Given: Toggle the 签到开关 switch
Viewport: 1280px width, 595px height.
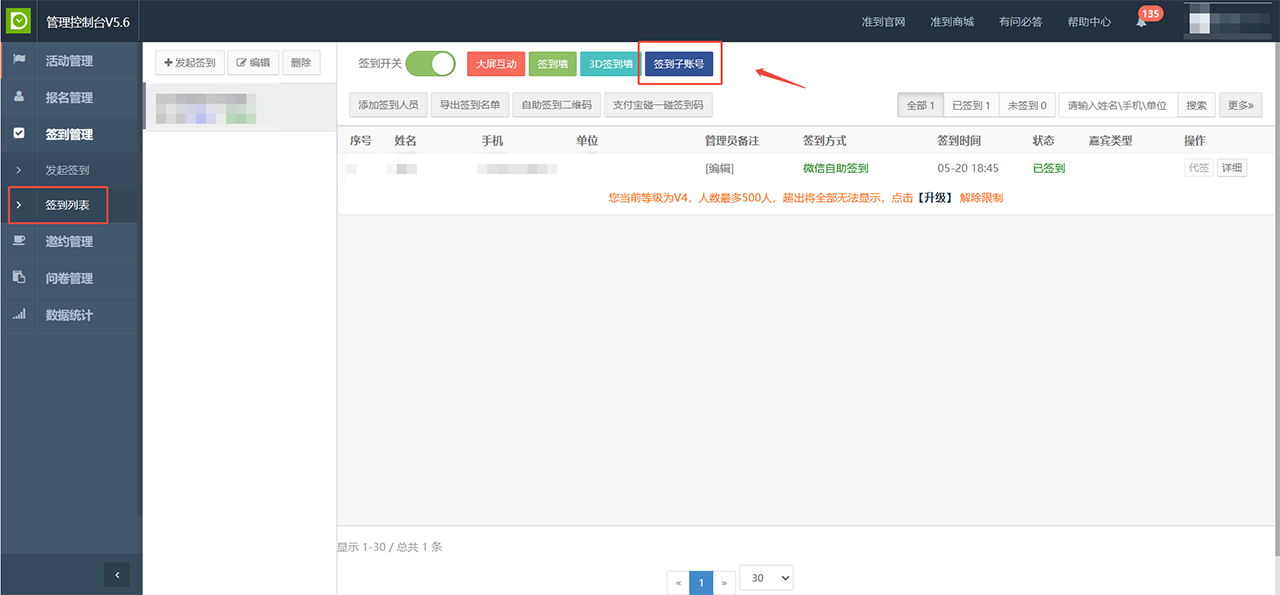Looking at the screenshot, I should [430, 63].
